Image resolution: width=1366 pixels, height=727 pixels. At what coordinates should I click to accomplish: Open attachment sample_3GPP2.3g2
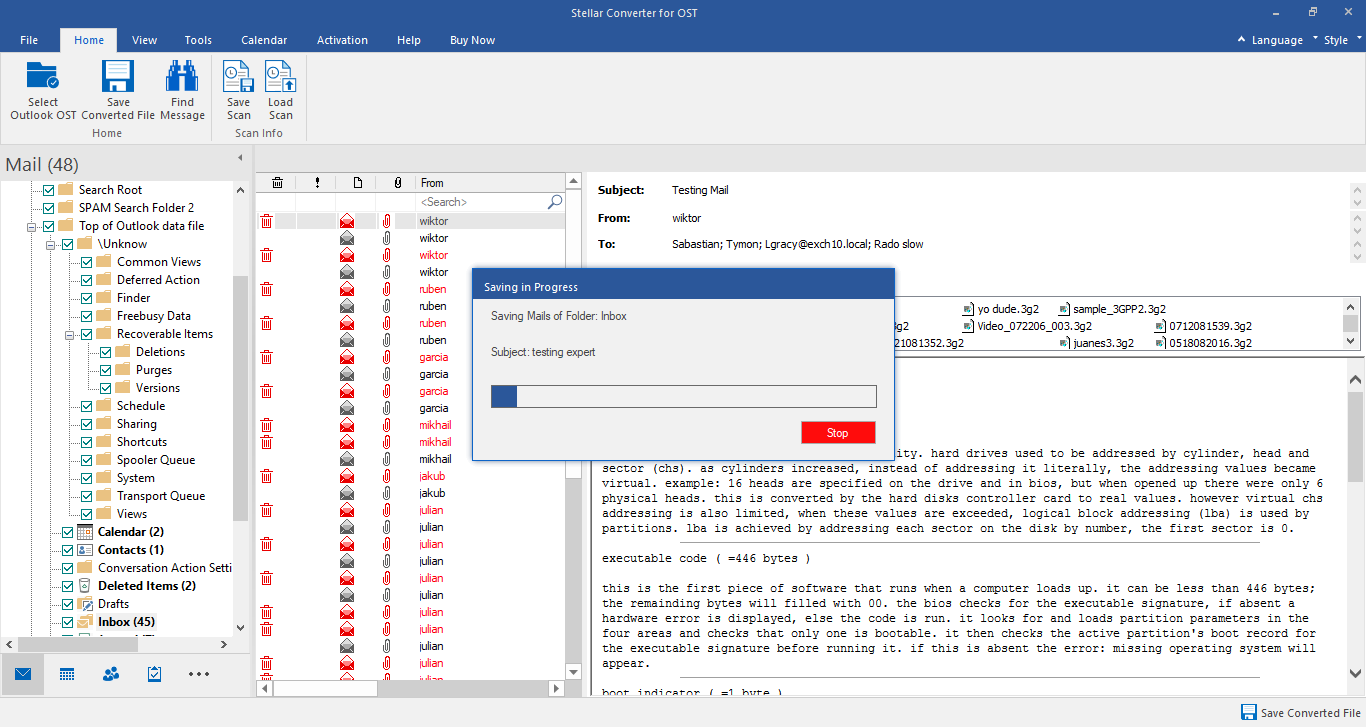[x=1112, y=309]
